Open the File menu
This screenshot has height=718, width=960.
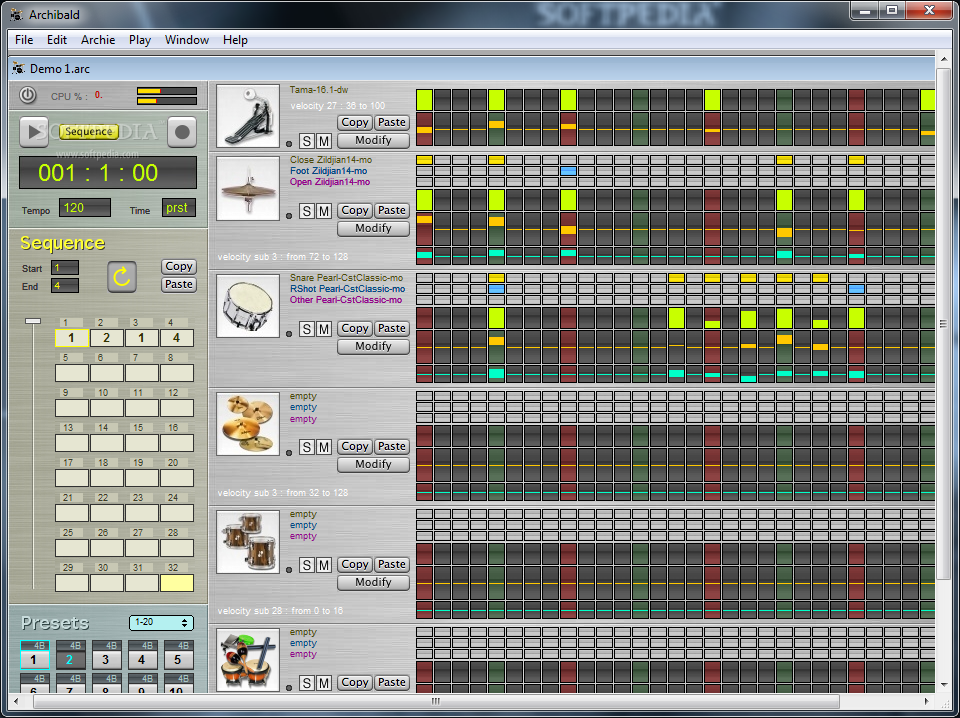click(x=24, y=40)
